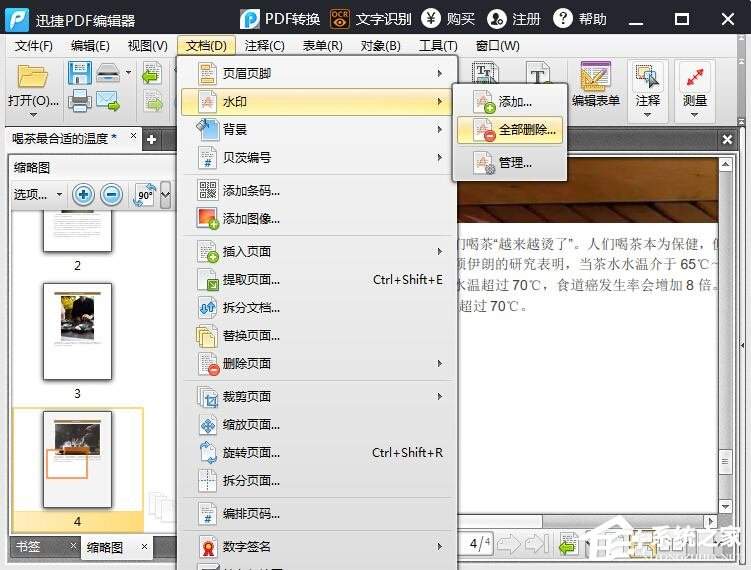Click the 90° rotate thumbnail icon
This screenshot has height=570, width=751.
145,195
